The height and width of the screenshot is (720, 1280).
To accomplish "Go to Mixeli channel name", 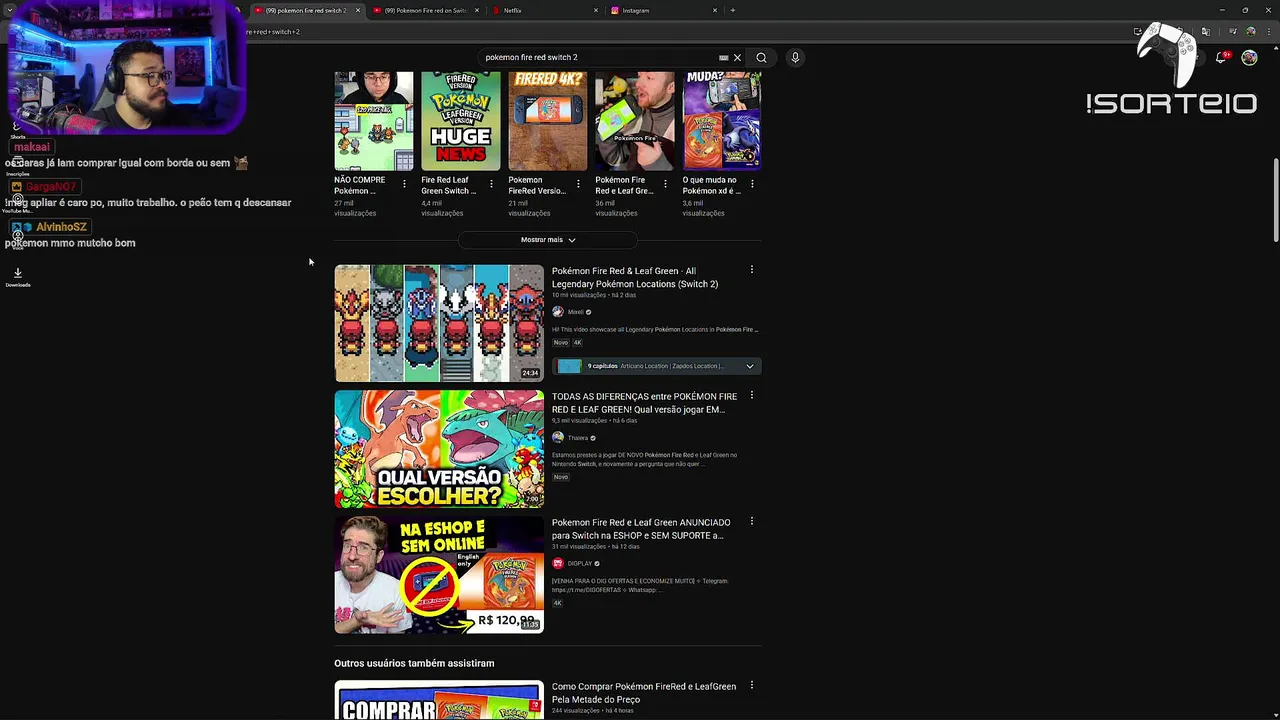I will tap(575, 312).
